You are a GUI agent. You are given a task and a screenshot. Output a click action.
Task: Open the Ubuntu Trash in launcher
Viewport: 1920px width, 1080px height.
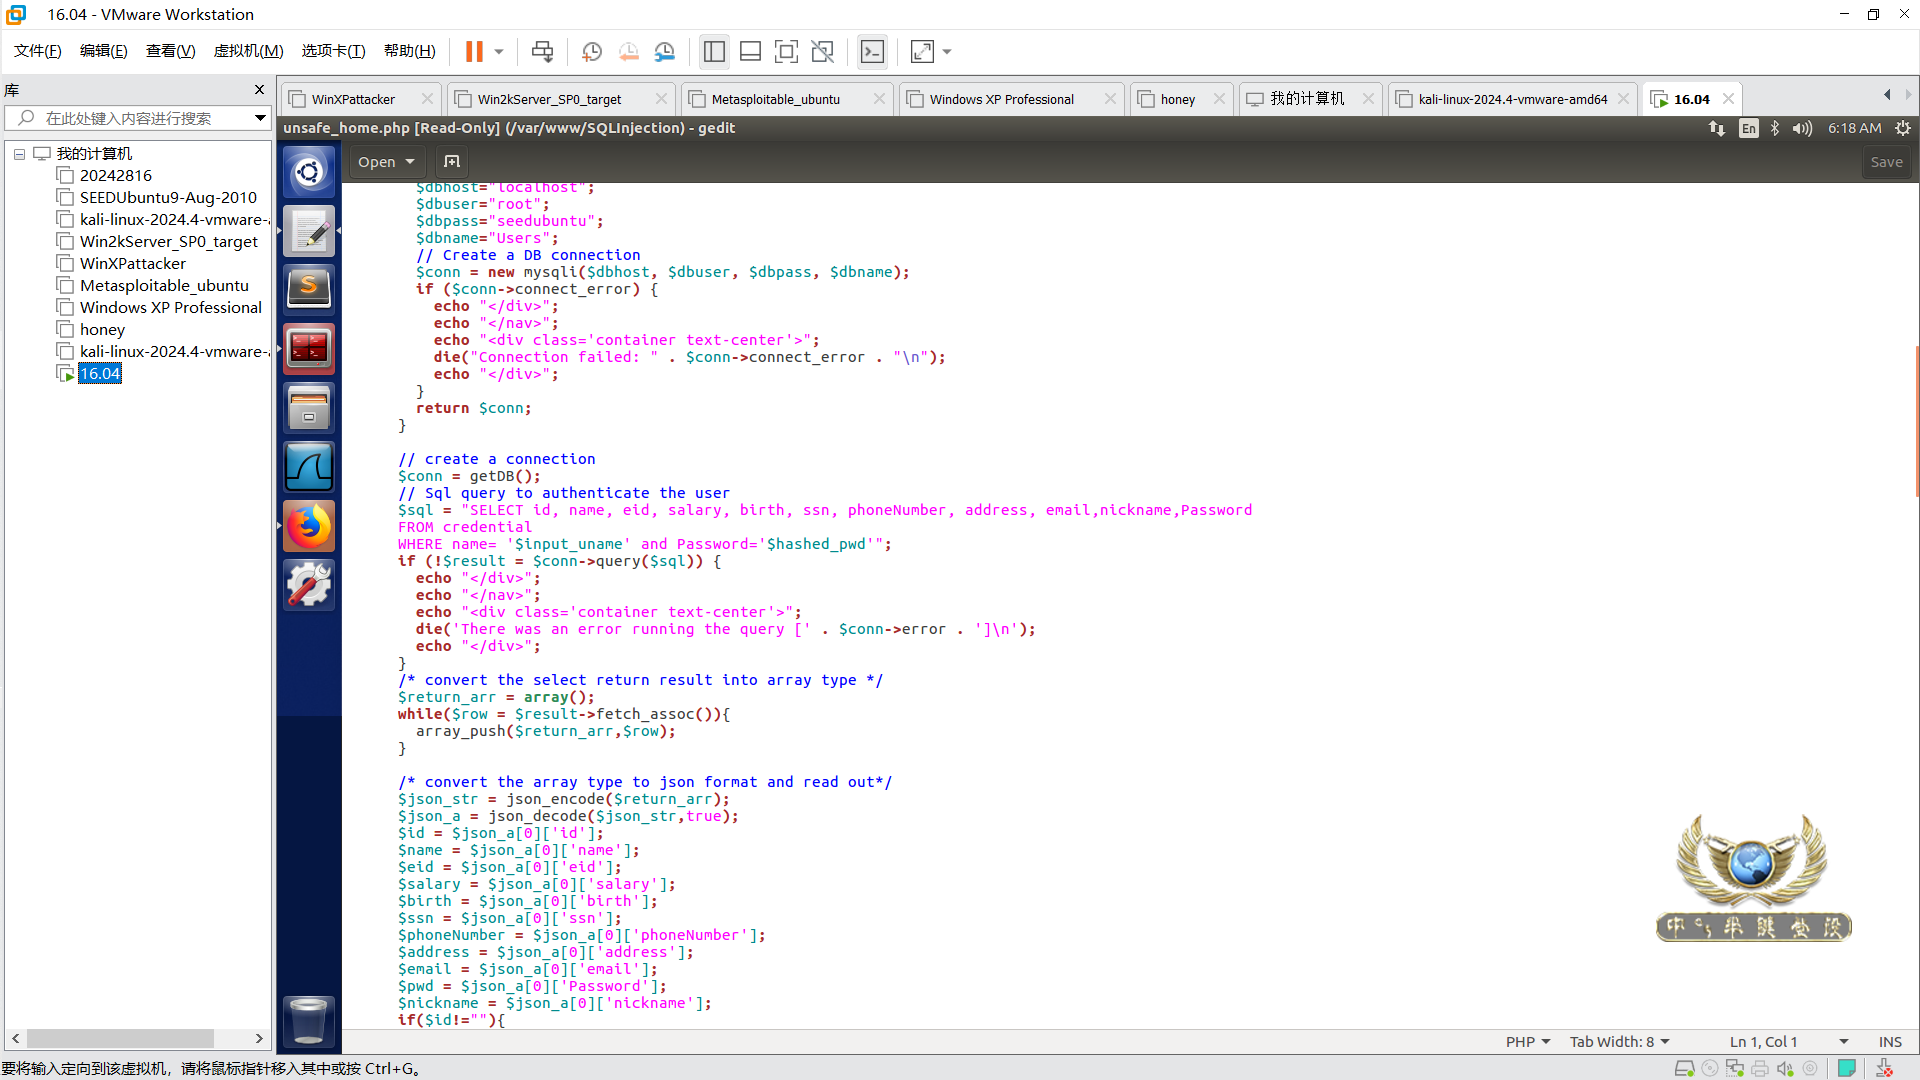(x=309, y=1021)
